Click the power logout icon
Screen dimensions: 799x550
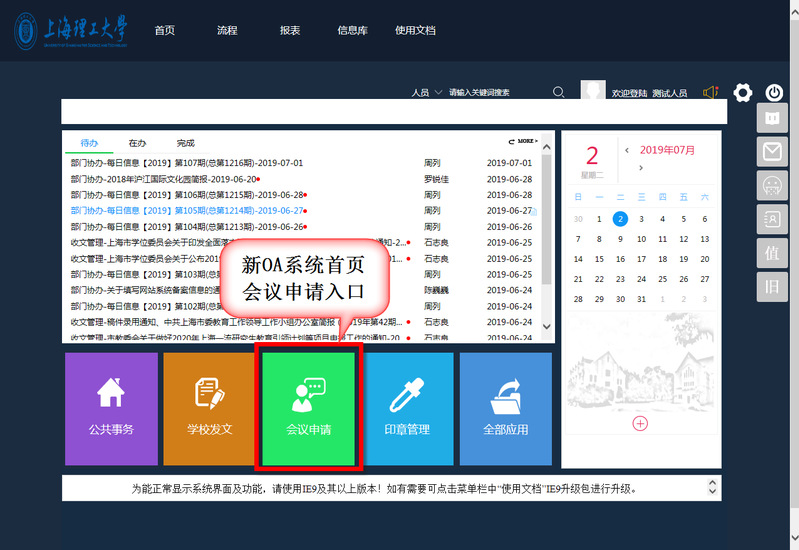click(774, 93)
